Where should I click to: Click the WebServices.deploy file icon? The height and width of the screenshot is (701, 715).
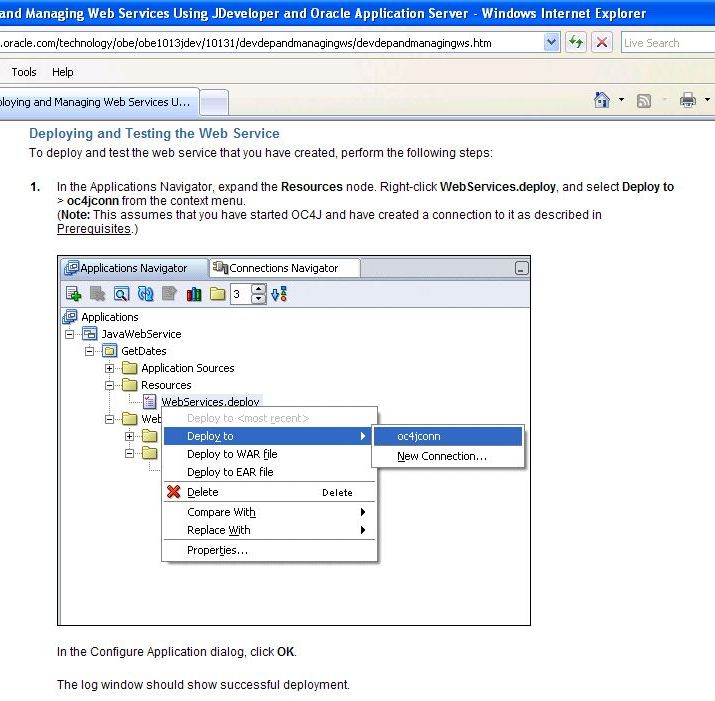tap(150, 402)
